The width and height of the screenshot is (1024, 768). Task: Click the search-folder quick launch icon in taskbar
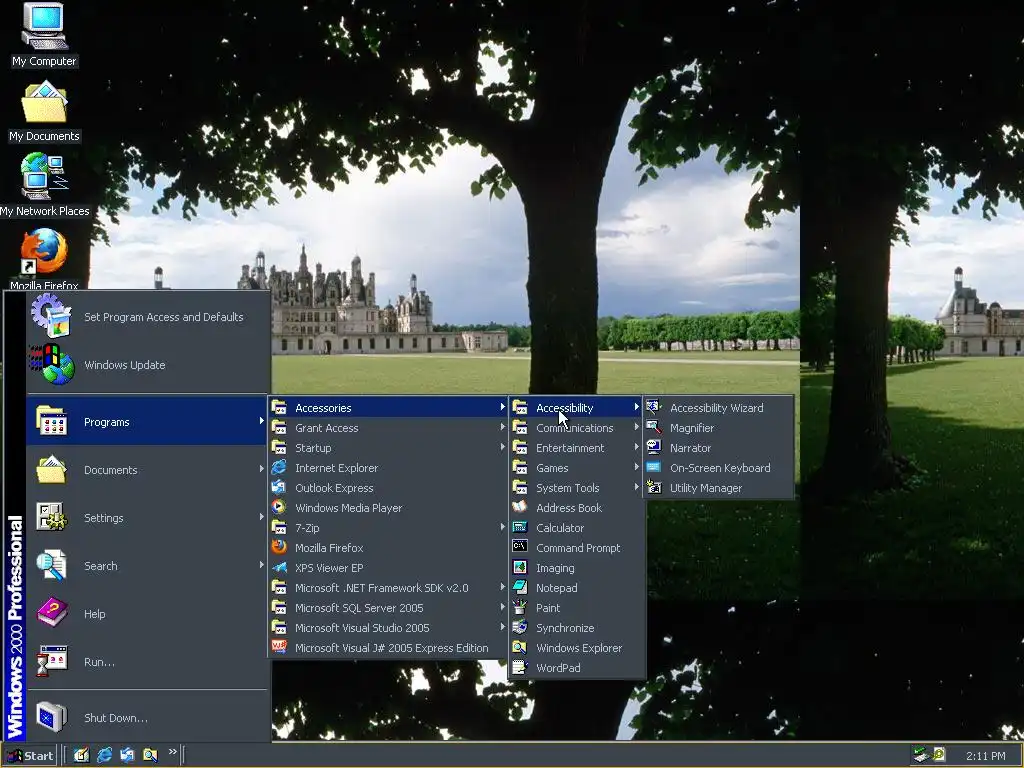[x=150, y=755]
